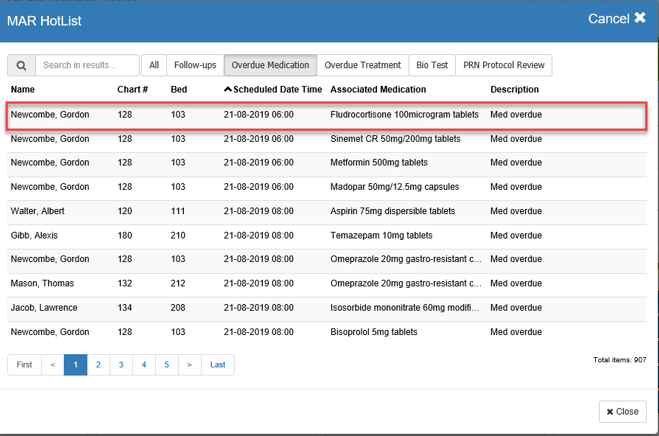
Task: Switch to the Follow-ups tab
Action: coord(195,66)
